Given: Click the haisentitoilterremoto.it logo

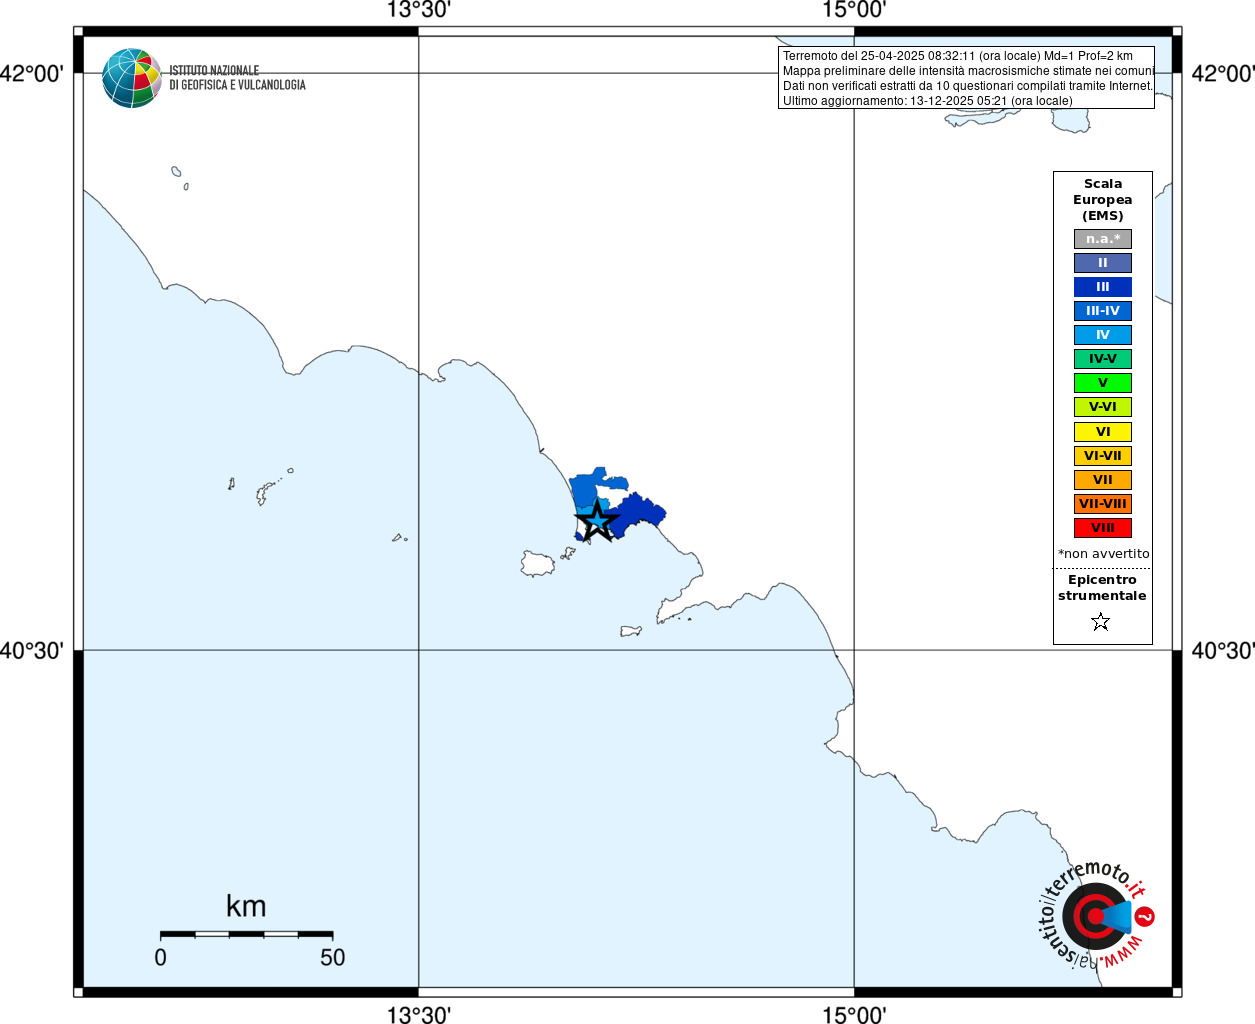Looking at the screenshot, I should [x=1097, y=915].
